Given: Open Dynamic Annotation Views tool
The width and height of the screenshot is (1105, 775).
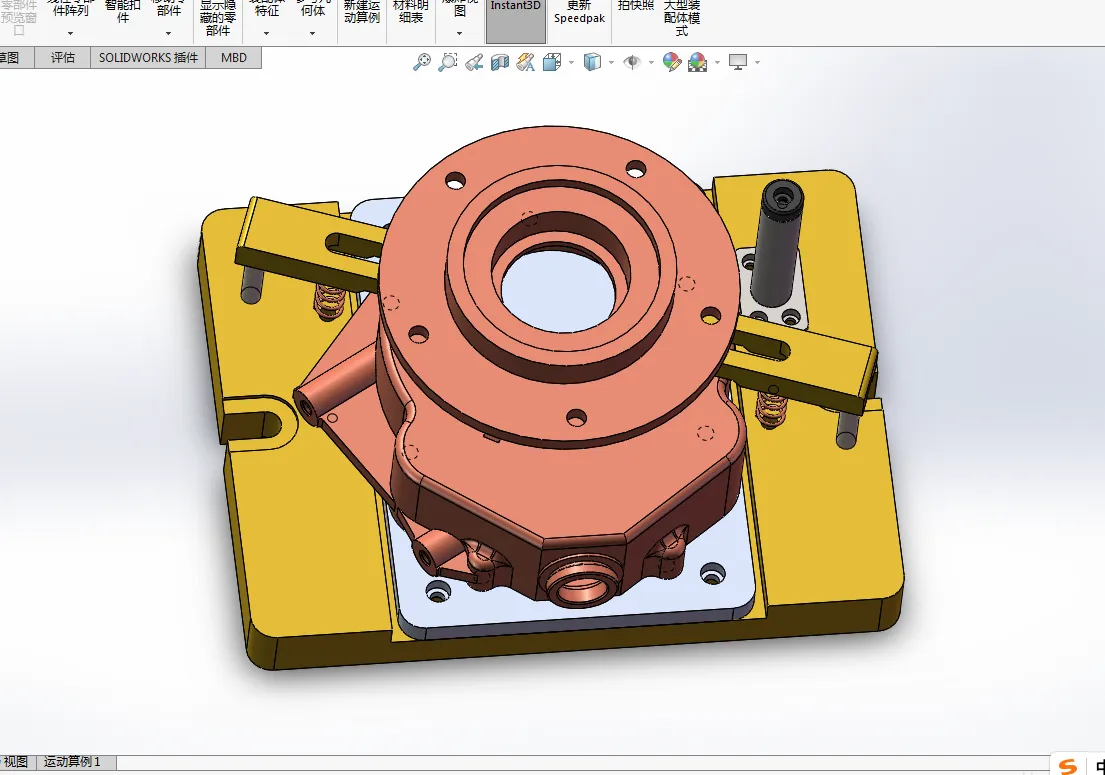Looking at the screenshot, I should pos(526,62).
